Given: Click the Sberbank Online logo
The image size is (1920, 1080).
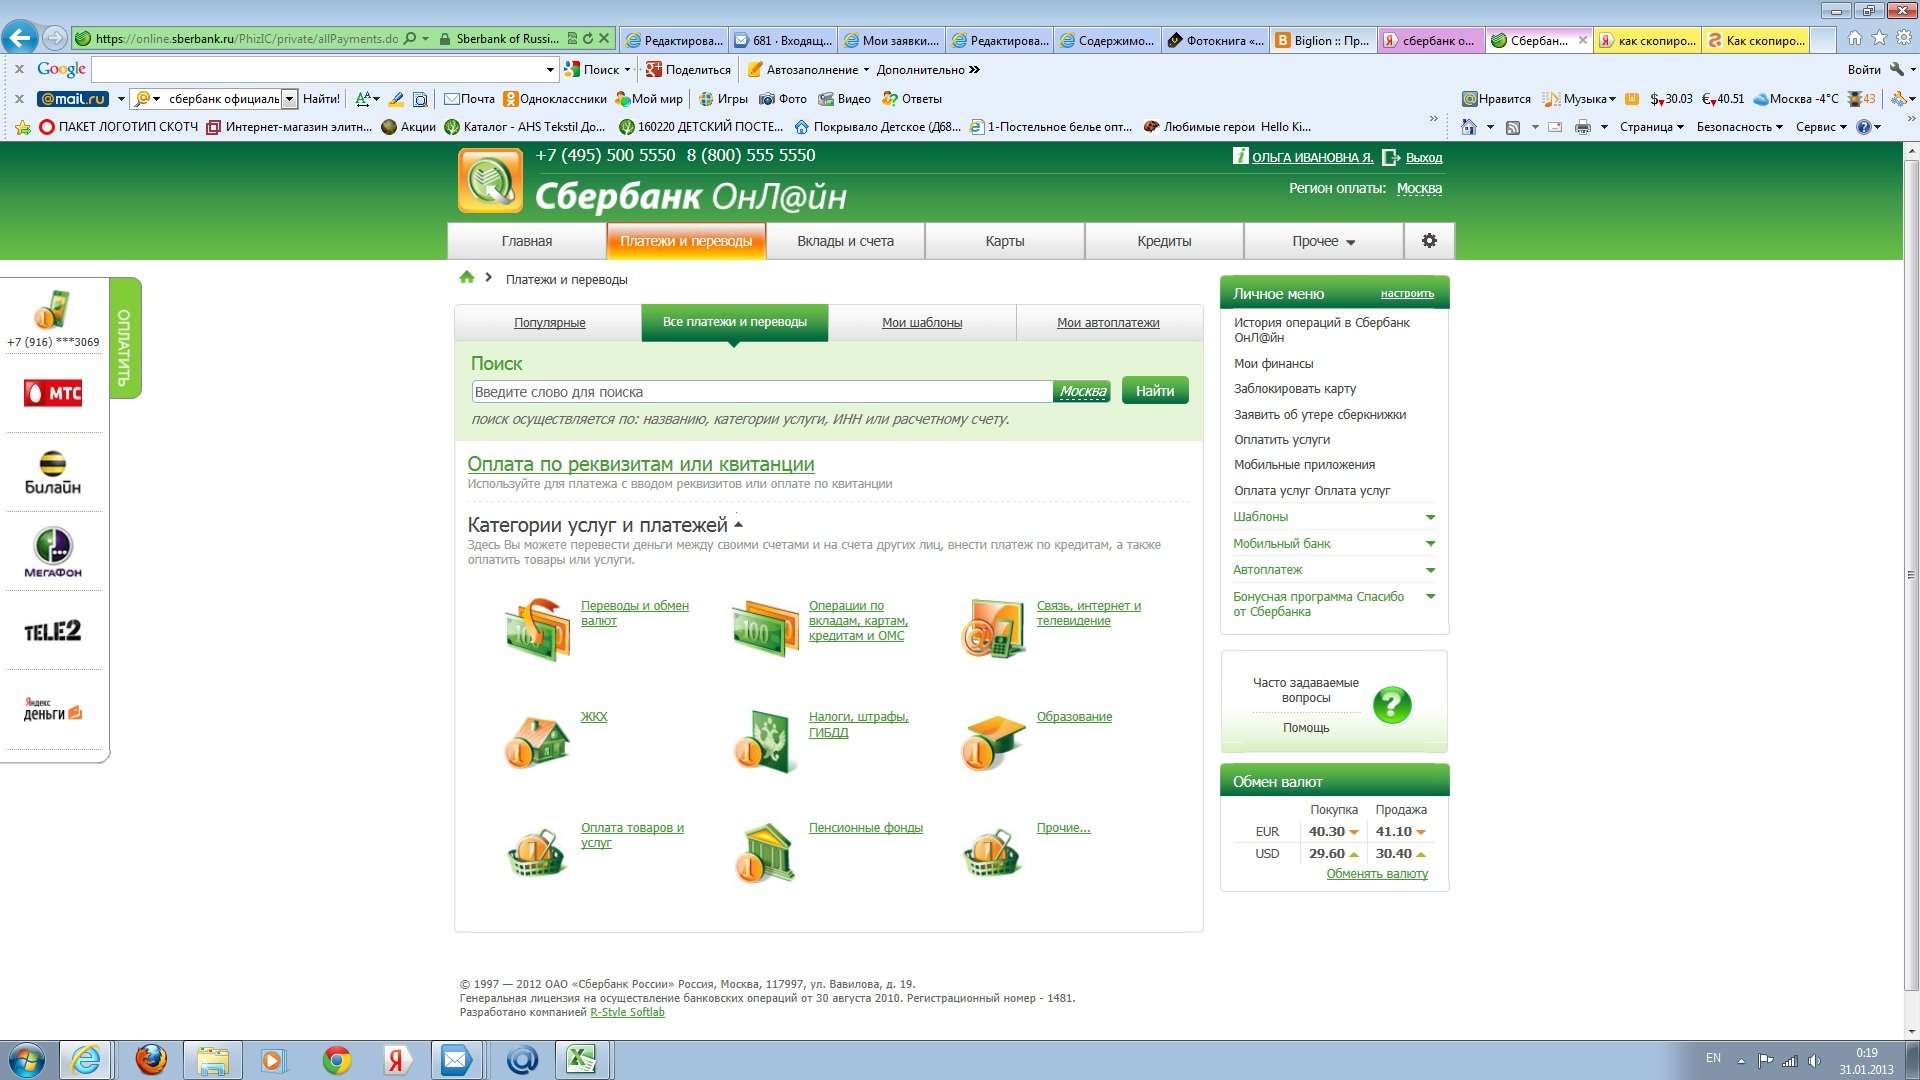Looking at the screenshot, I should 490,181.
